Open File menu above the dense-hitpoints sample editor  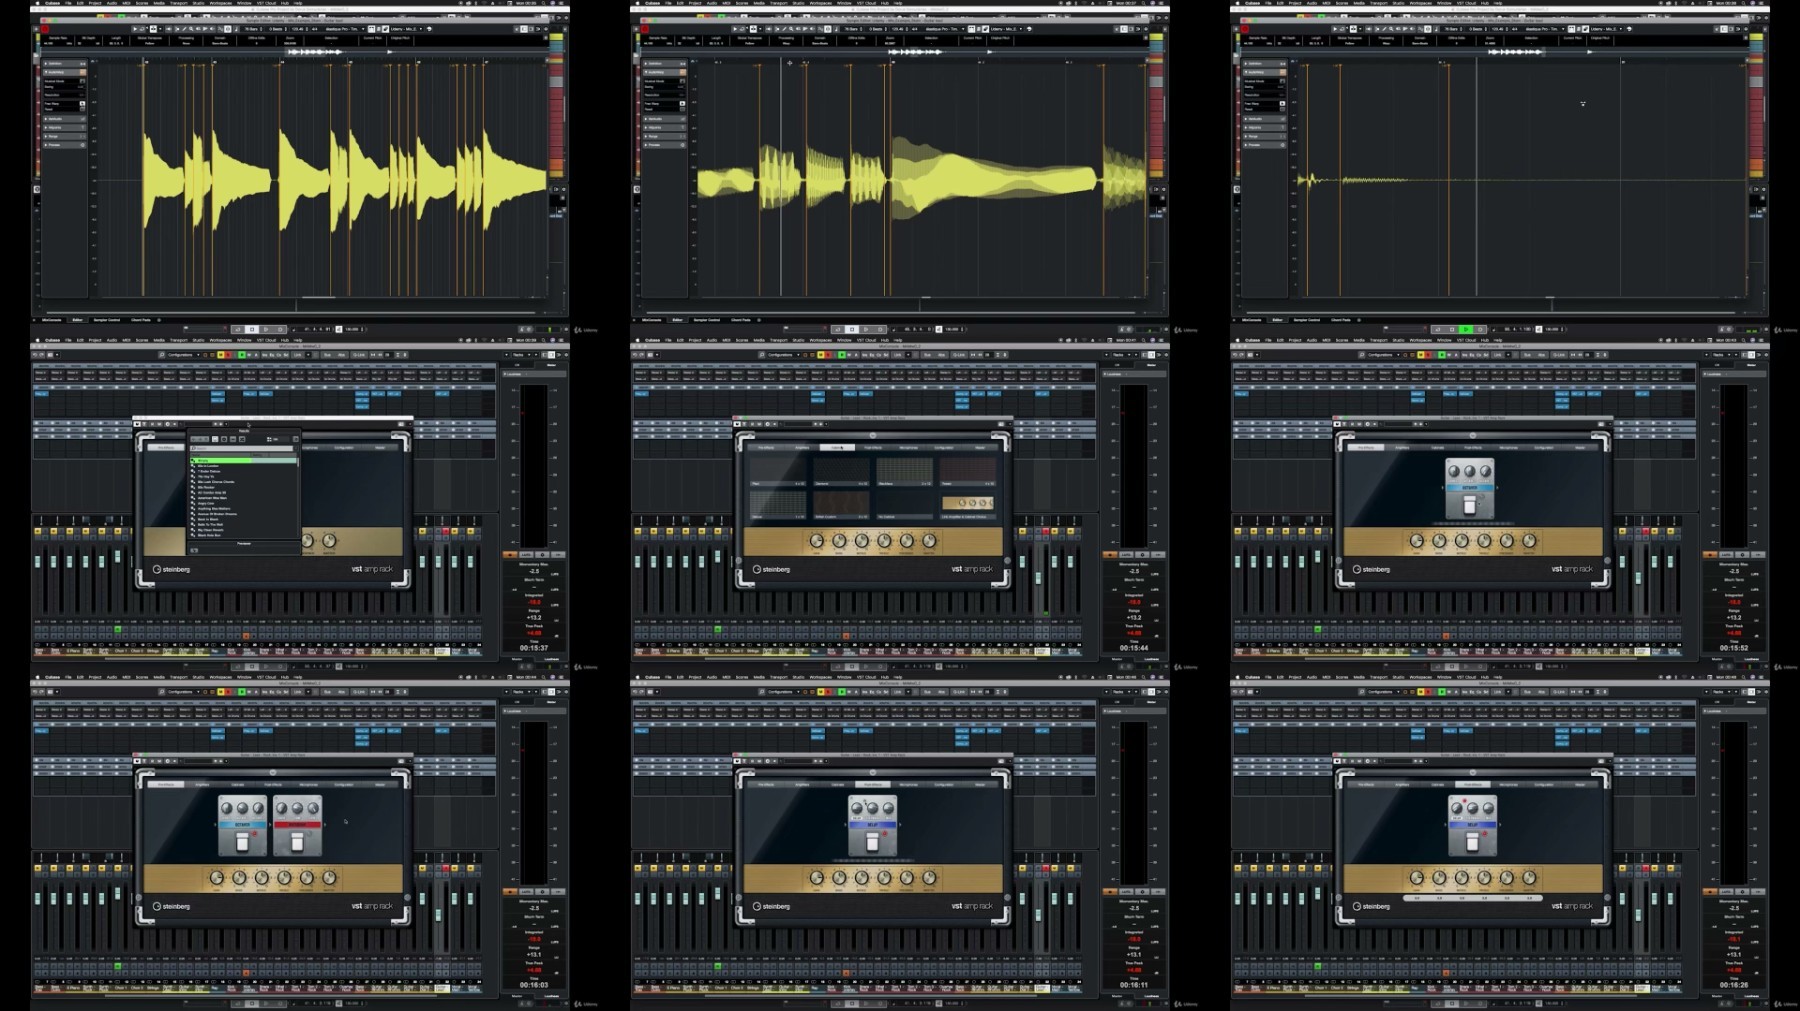[x=68, y=3]
